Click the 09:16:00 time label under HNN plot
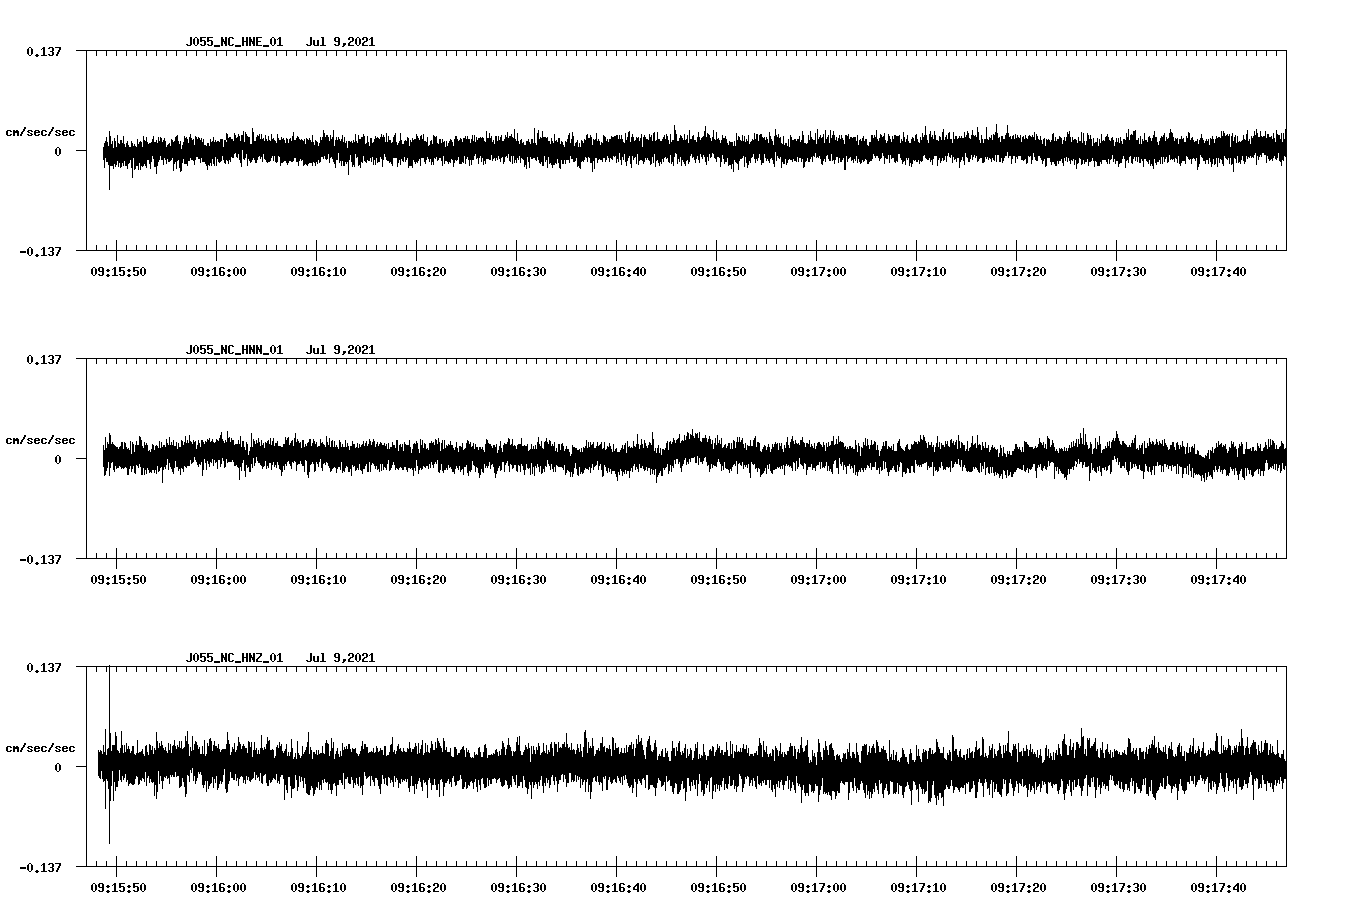Screen dimensions: 1358x924 [218, 579]
